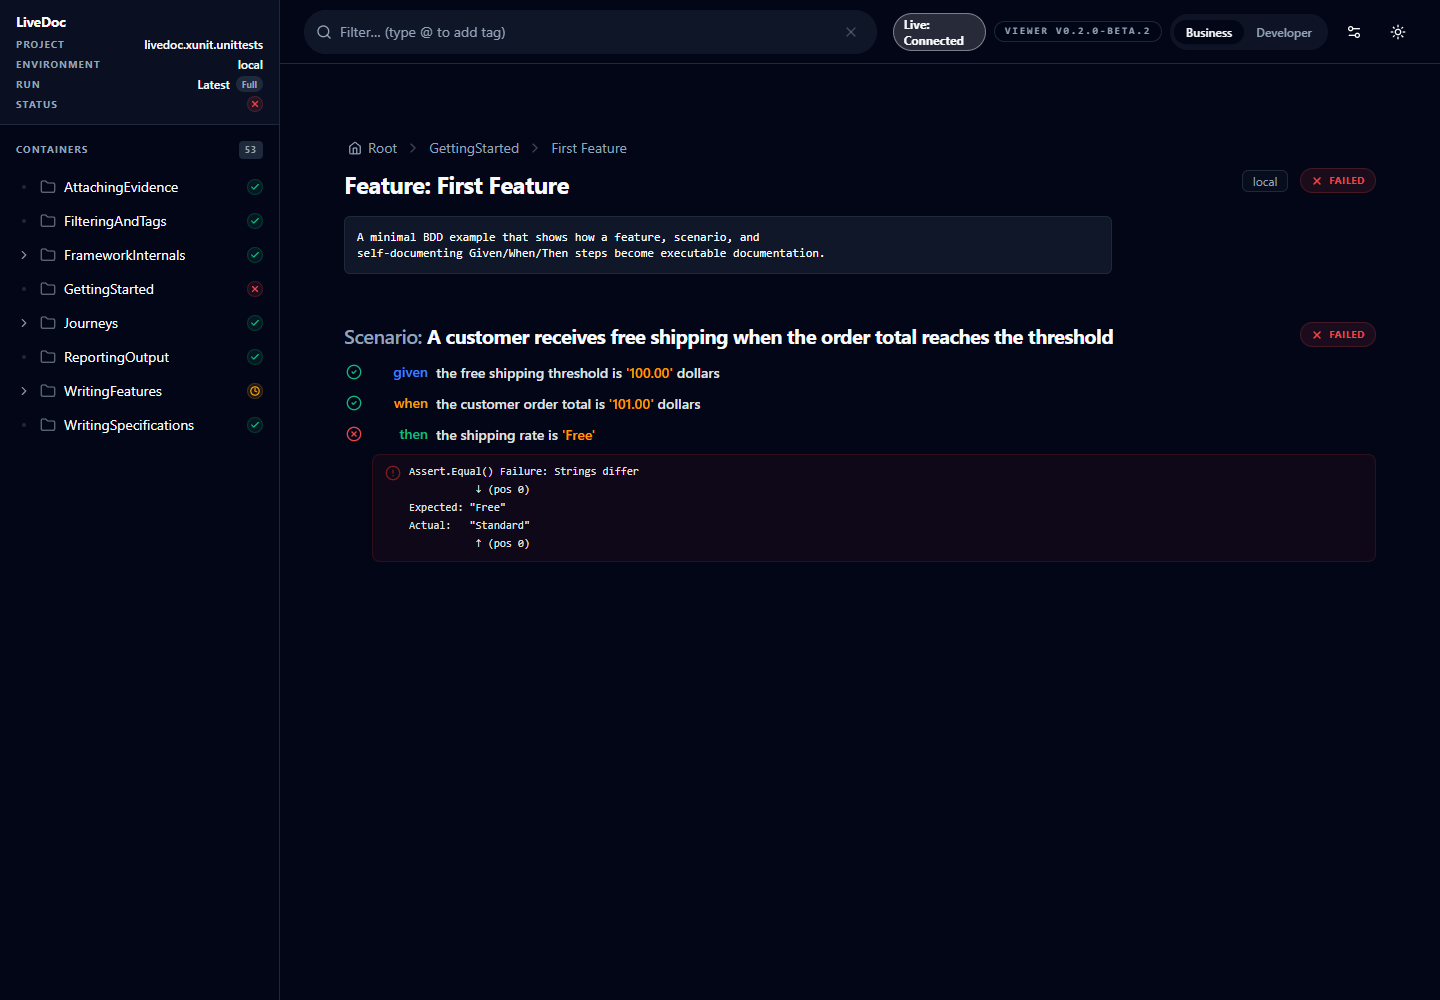This screenshot has height=1000, width=1440.
Task: Select the AttachingEvidence folder icon
Action: point(48,187)
